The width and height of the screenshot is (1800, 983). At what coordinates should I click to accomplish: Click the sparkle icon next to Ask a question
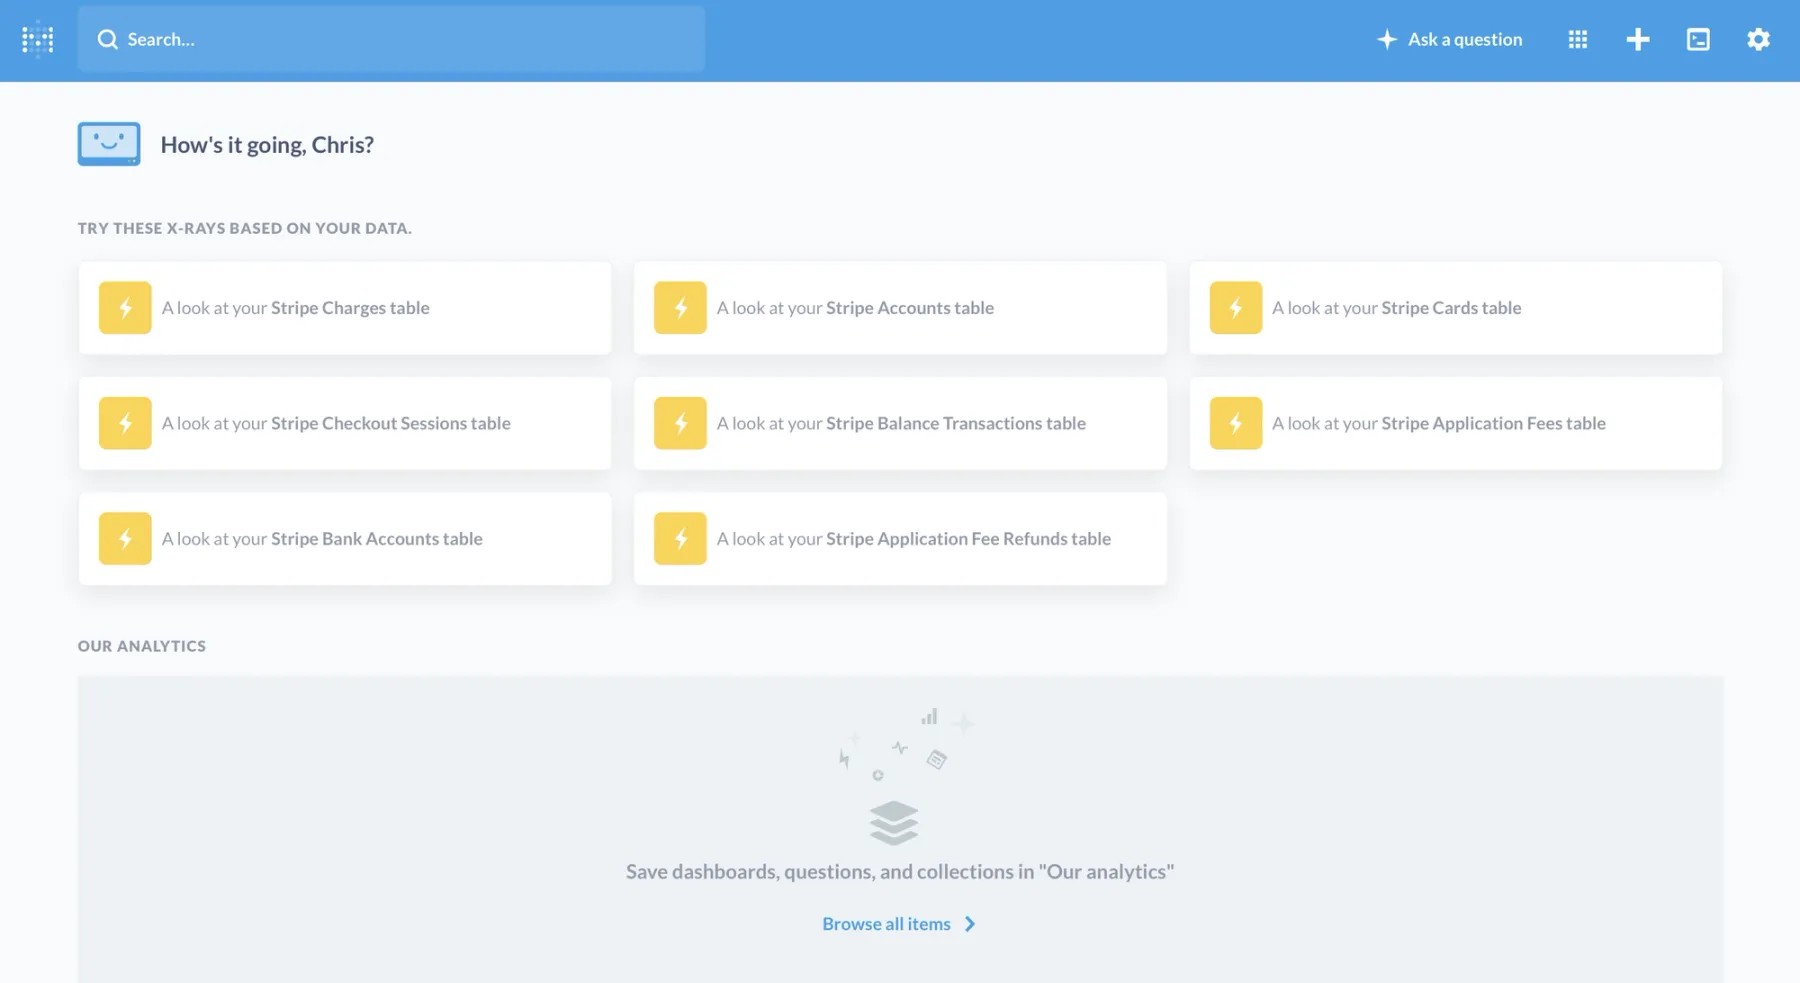pyautogui.click(x=1387, y=39)
